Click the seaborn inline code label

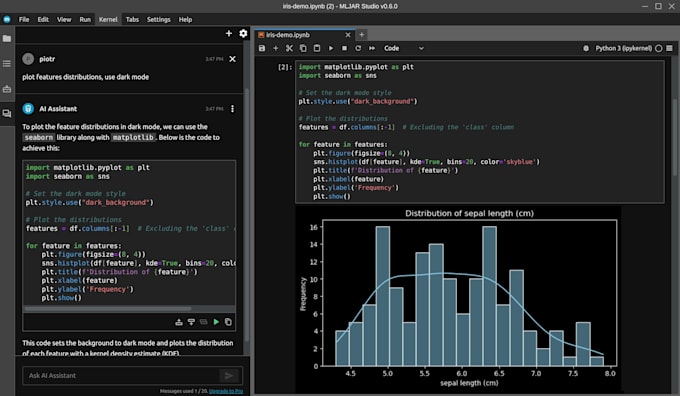(x=39, y=137)
